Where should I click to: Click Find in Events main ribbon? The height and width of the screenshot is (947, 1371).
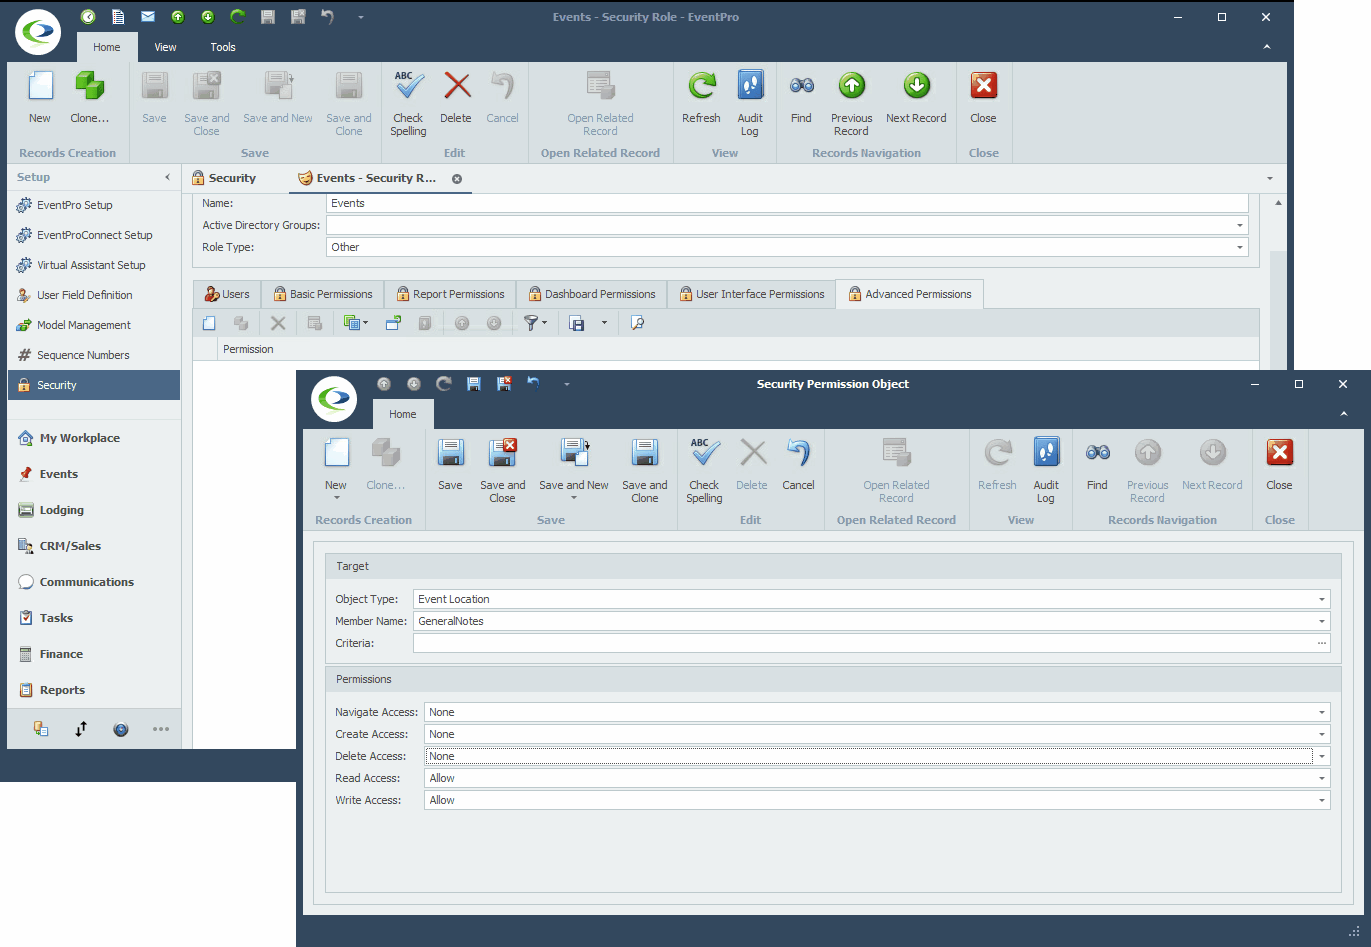[x=801, y=97]
